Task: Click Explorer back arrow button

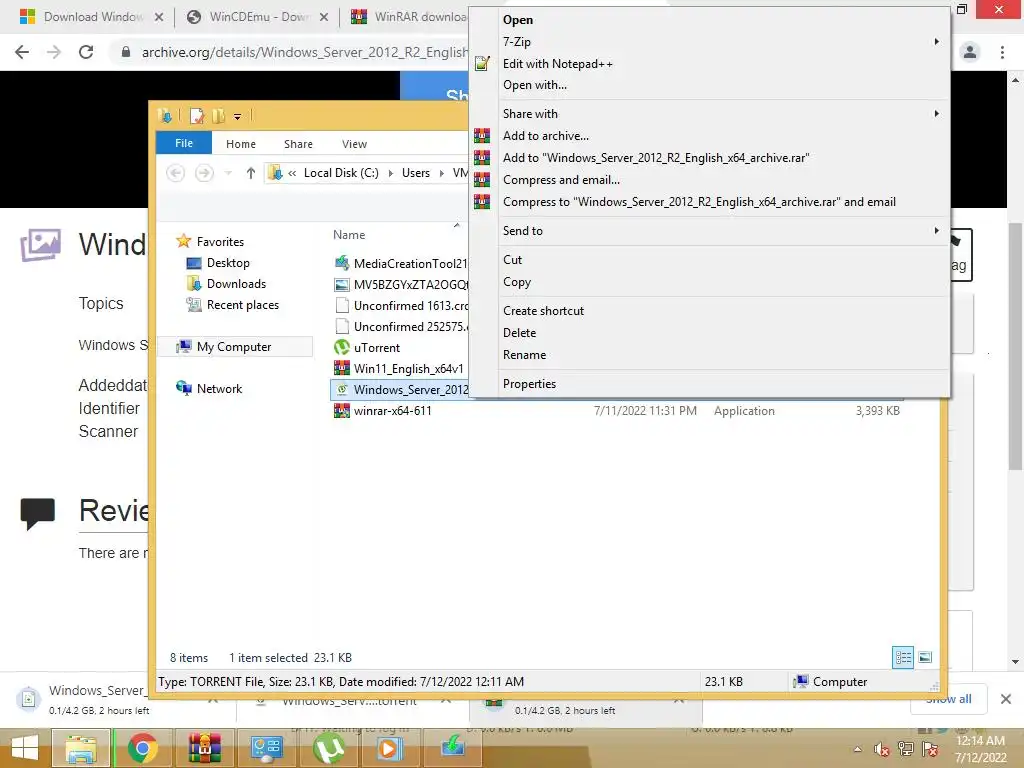Action: coord(175,173)
